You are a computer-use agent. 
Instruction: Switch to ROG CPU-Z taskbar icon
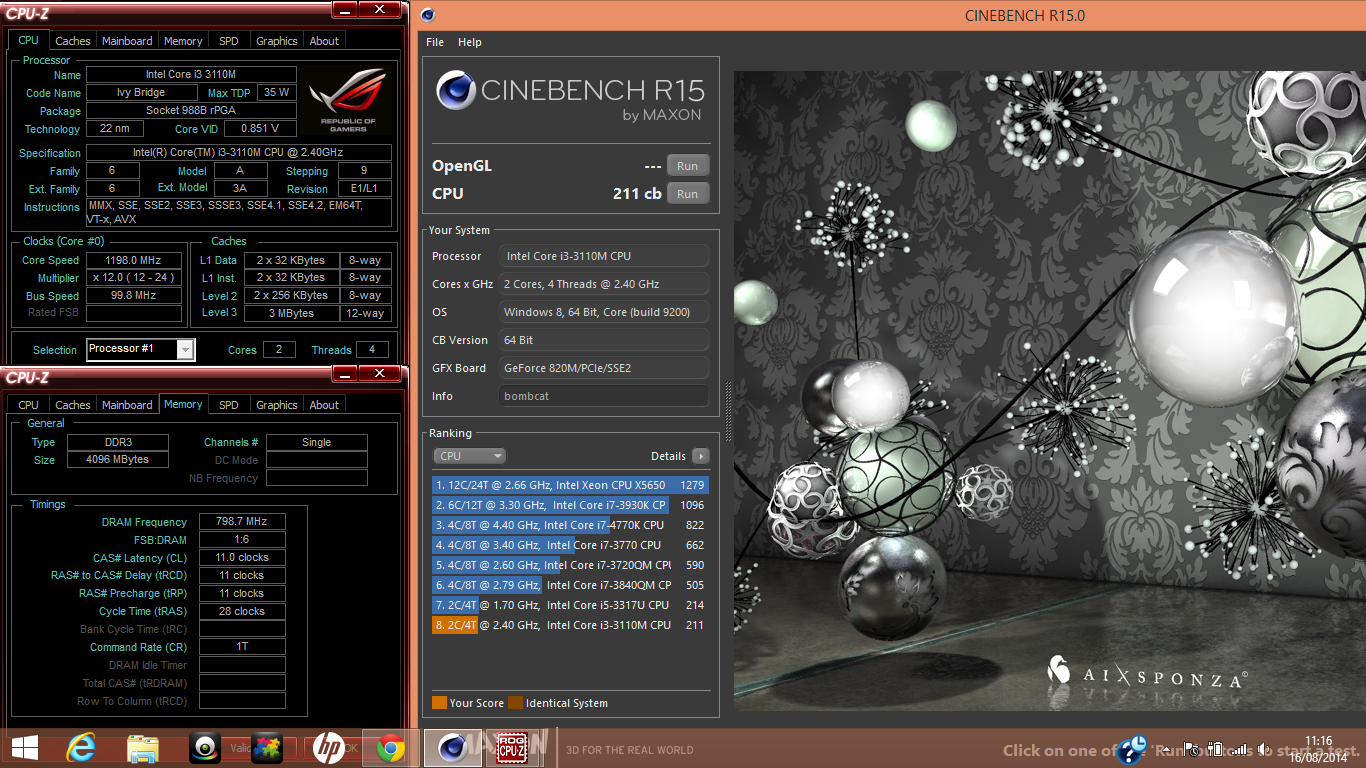pos(512,747)
